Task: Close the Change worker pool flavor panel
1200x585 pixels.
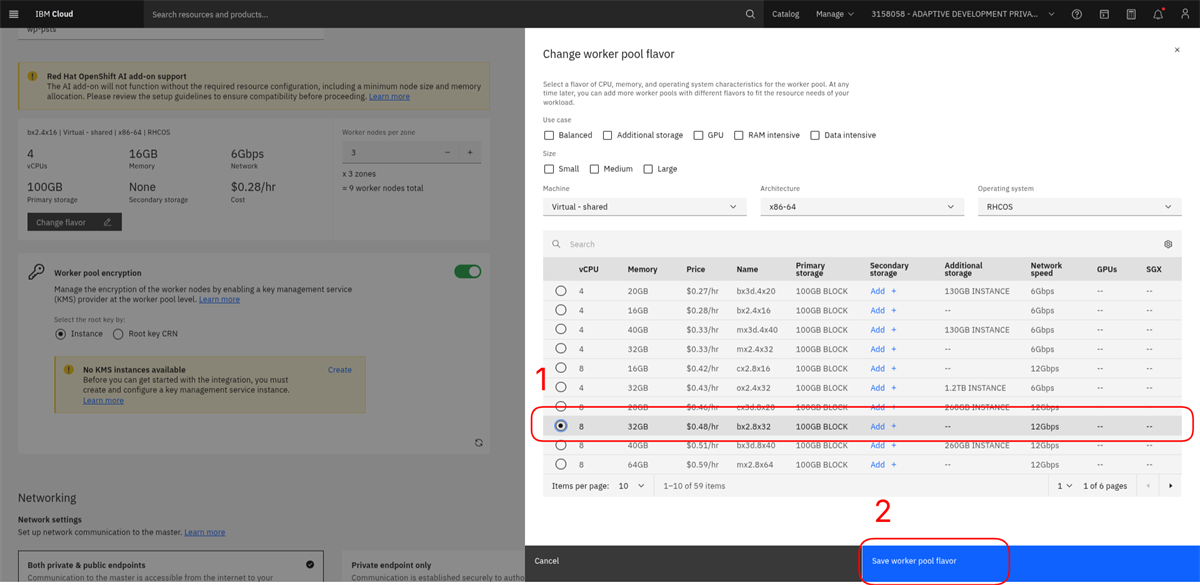Action: pos(1177,49)
